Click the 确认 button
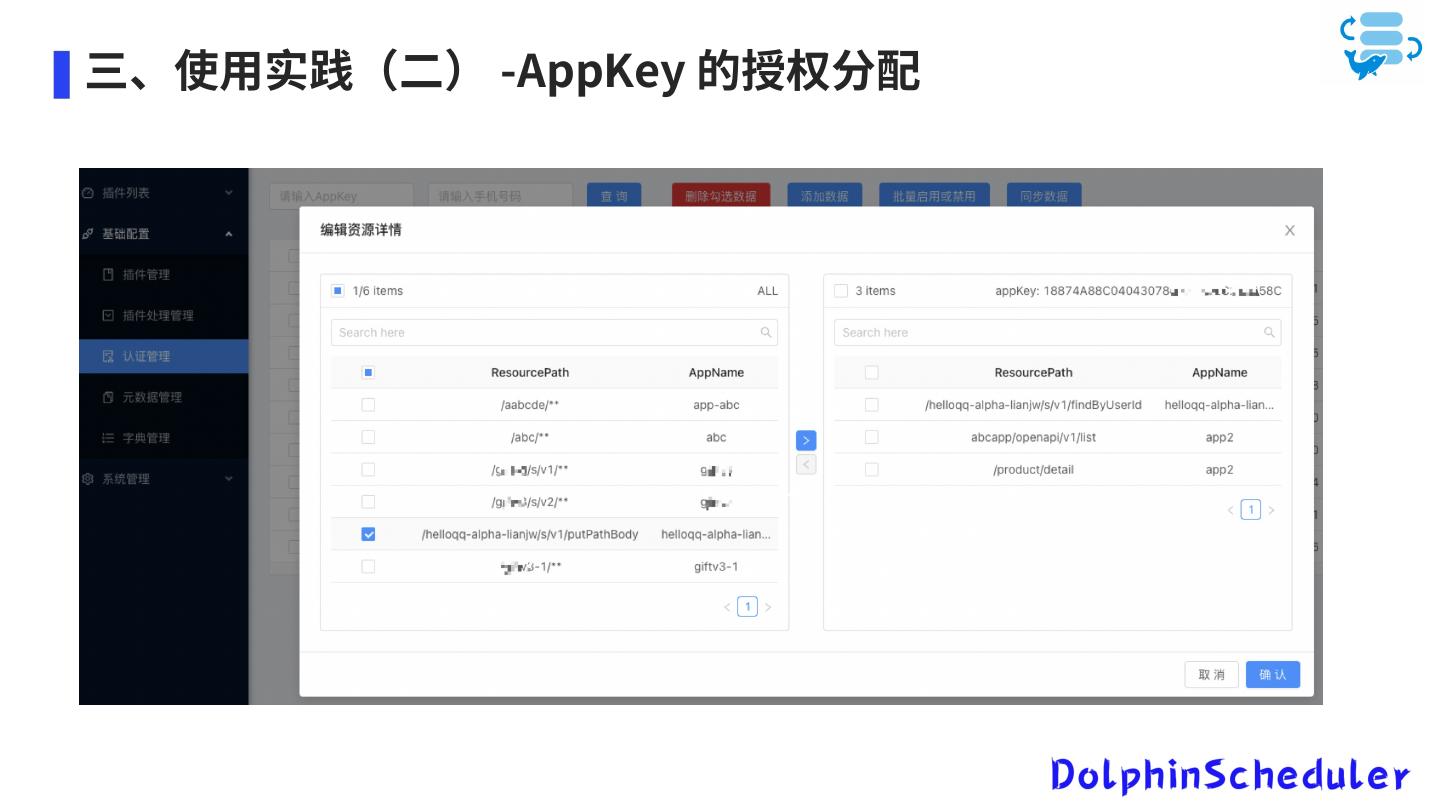The height and width of the screenshot is (810, 1440). coord(1273,675)
